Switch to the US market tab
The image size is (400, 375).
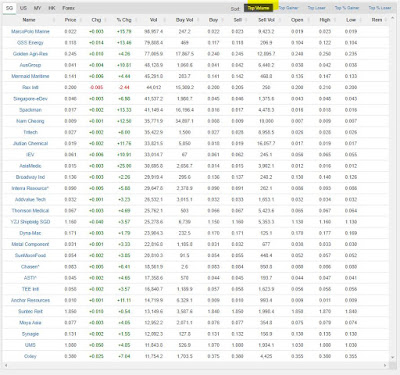pos(23,8)
